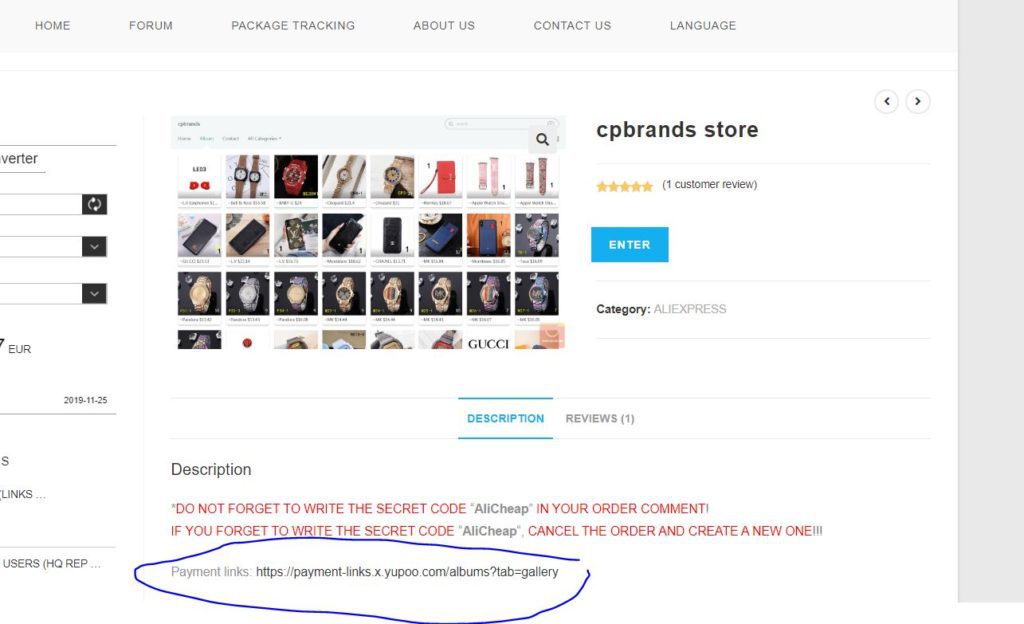
Task: Go to next product arrow
Action: coord(918,101)
